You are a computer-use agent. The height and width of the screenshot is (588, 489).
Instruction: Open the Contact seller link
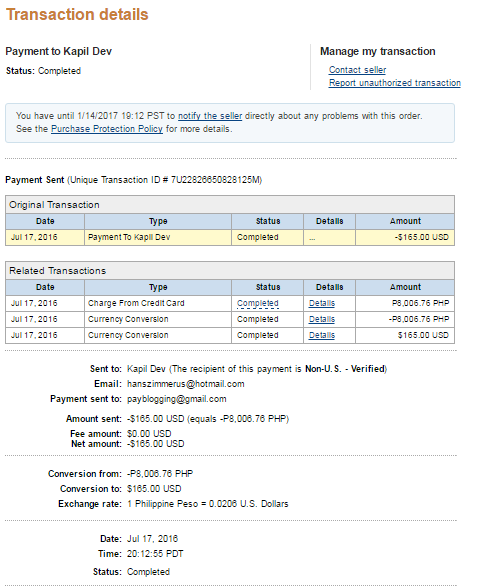pyautogui.click(x=357, y=70)
